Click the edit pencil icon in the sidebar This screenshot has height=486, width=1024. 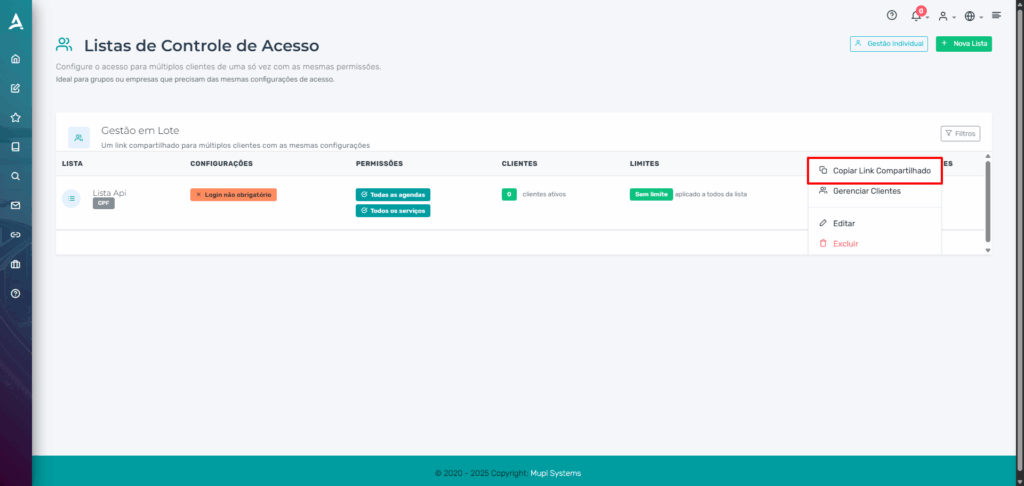[x=15, y=88]
